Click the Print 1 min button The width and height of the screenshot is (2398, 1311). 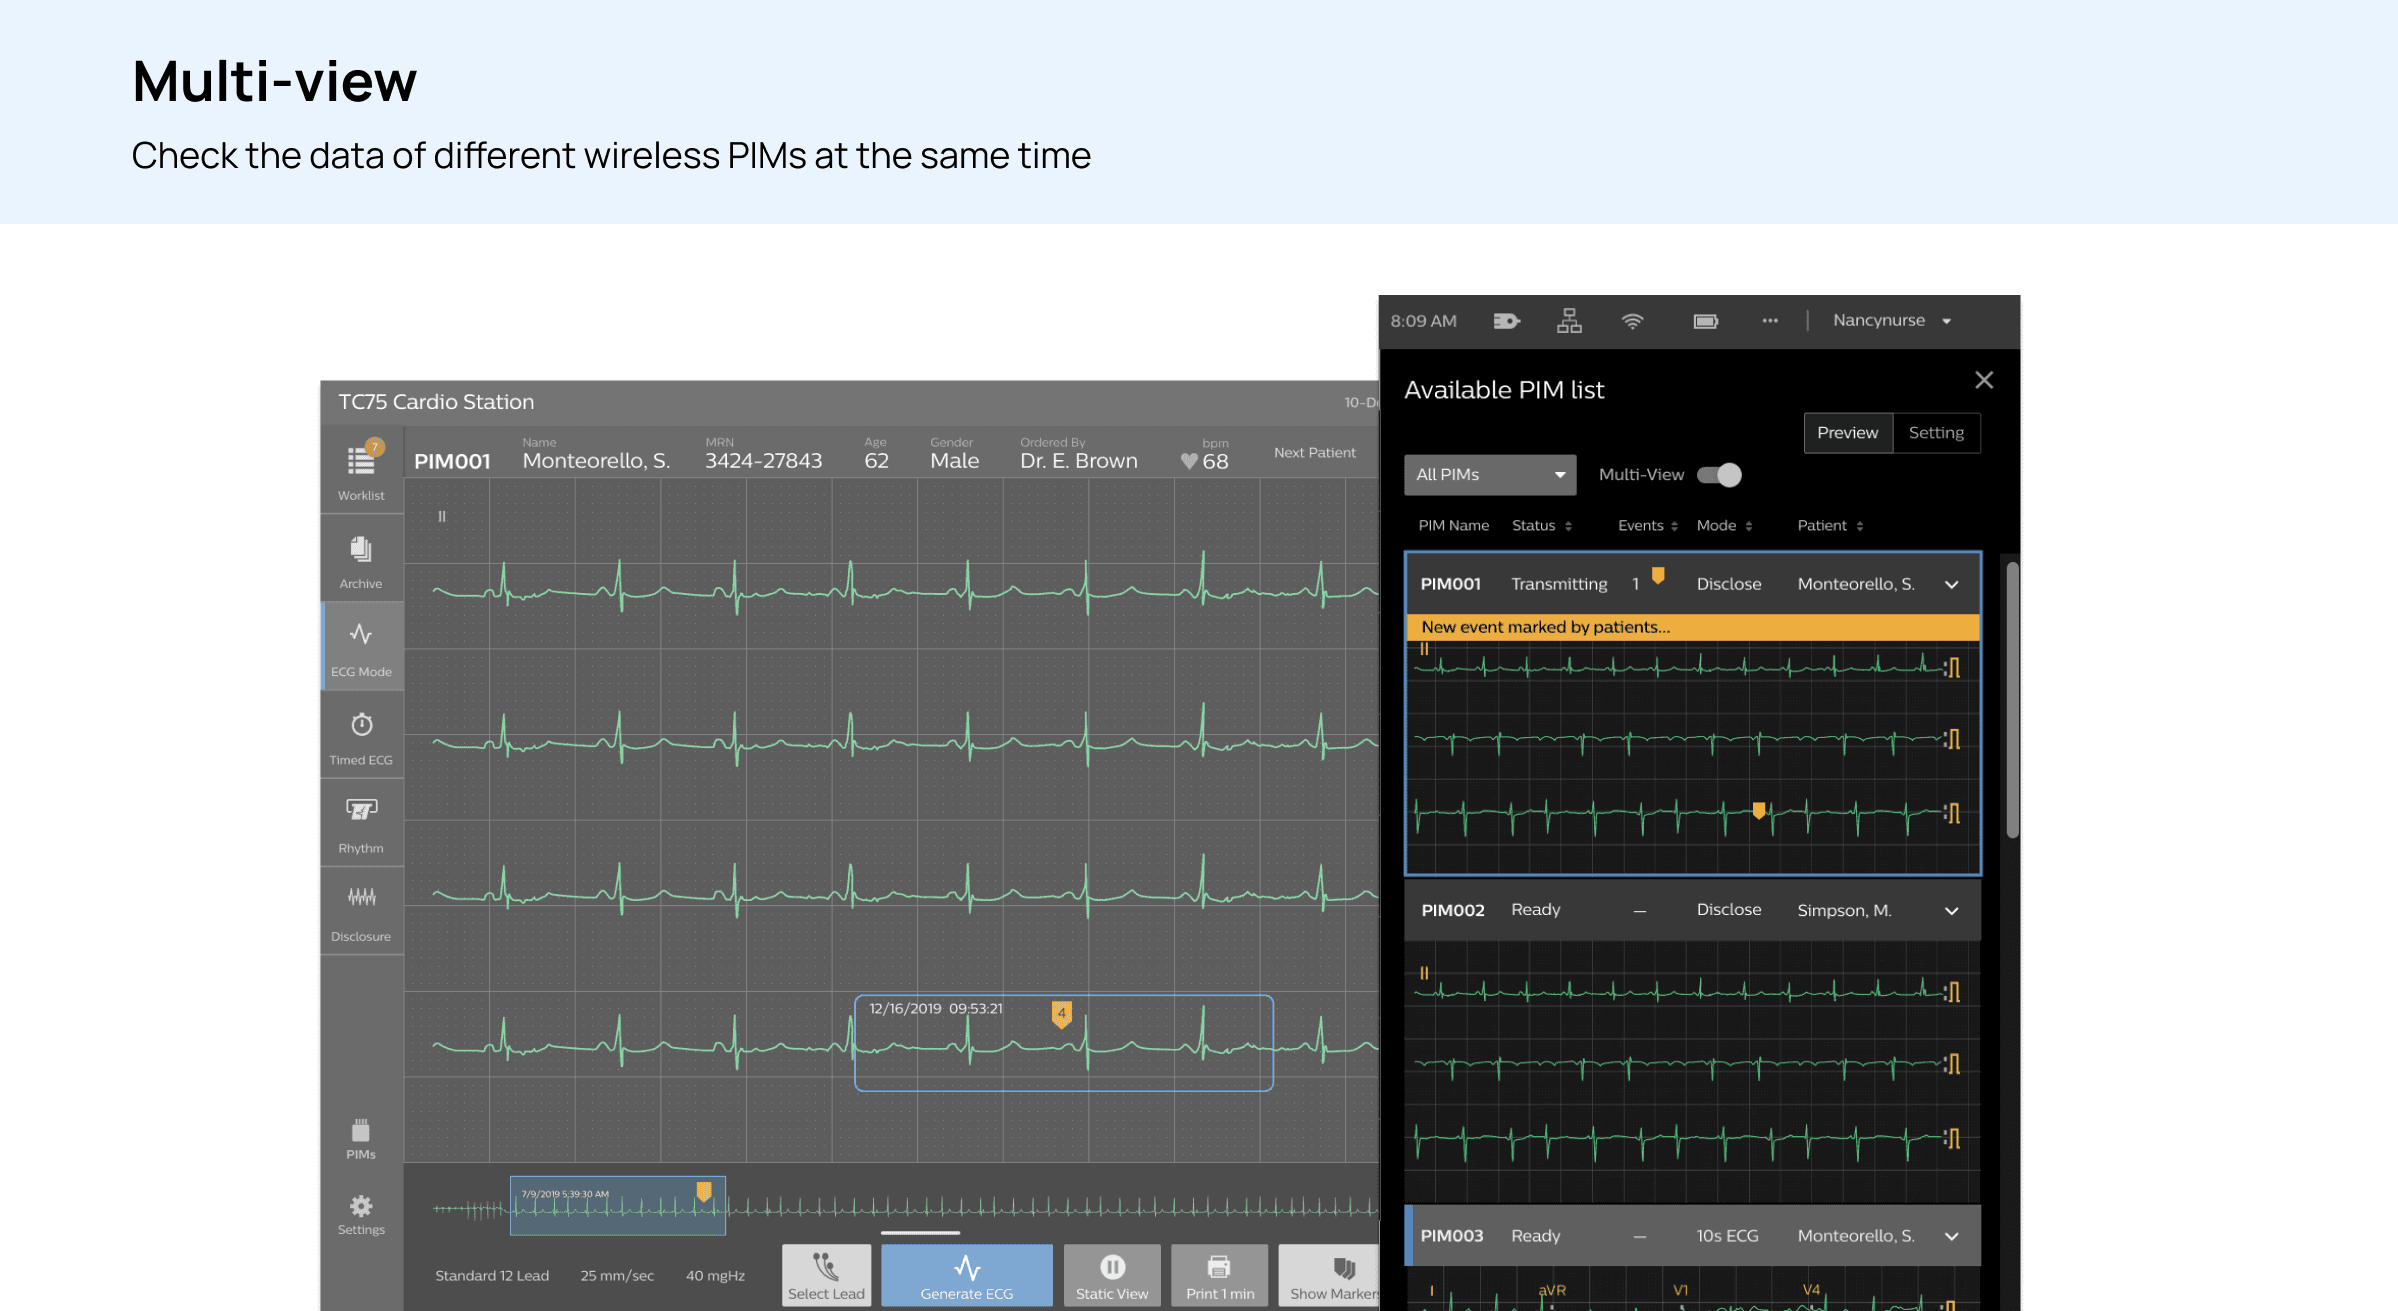click(1219, 1276)
